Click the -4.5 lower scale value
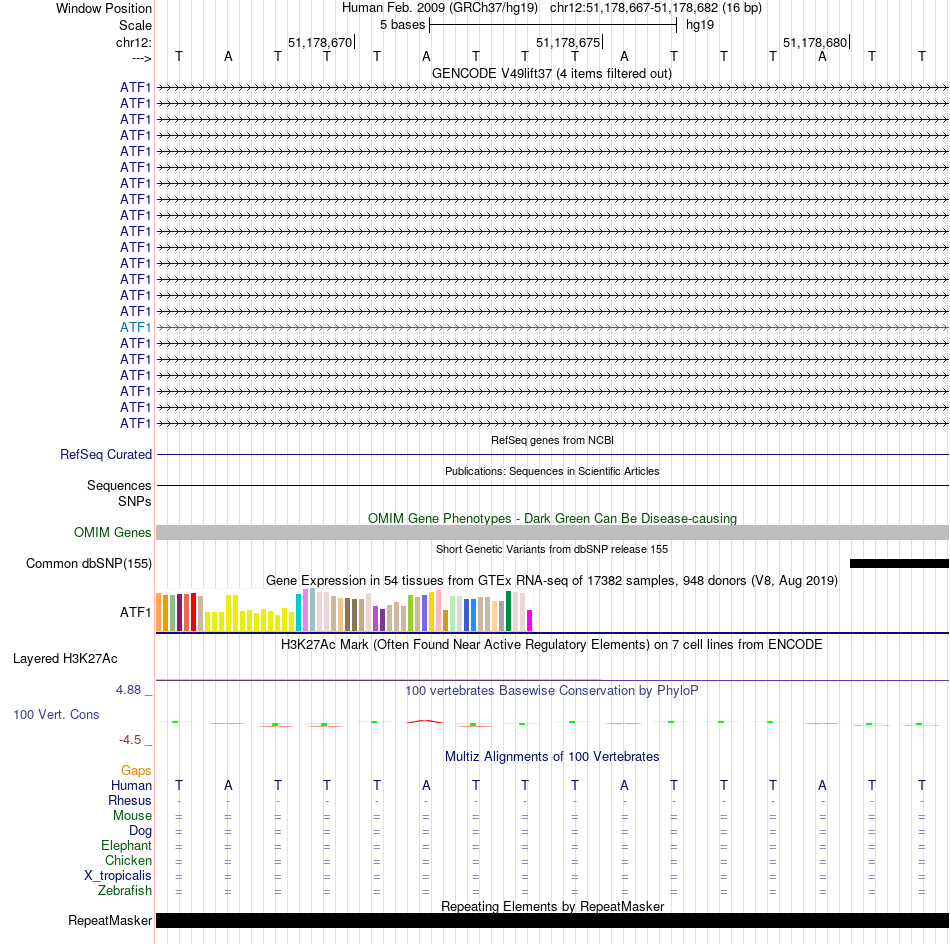This screenshot has width=950, height=944. coord(130,740)
